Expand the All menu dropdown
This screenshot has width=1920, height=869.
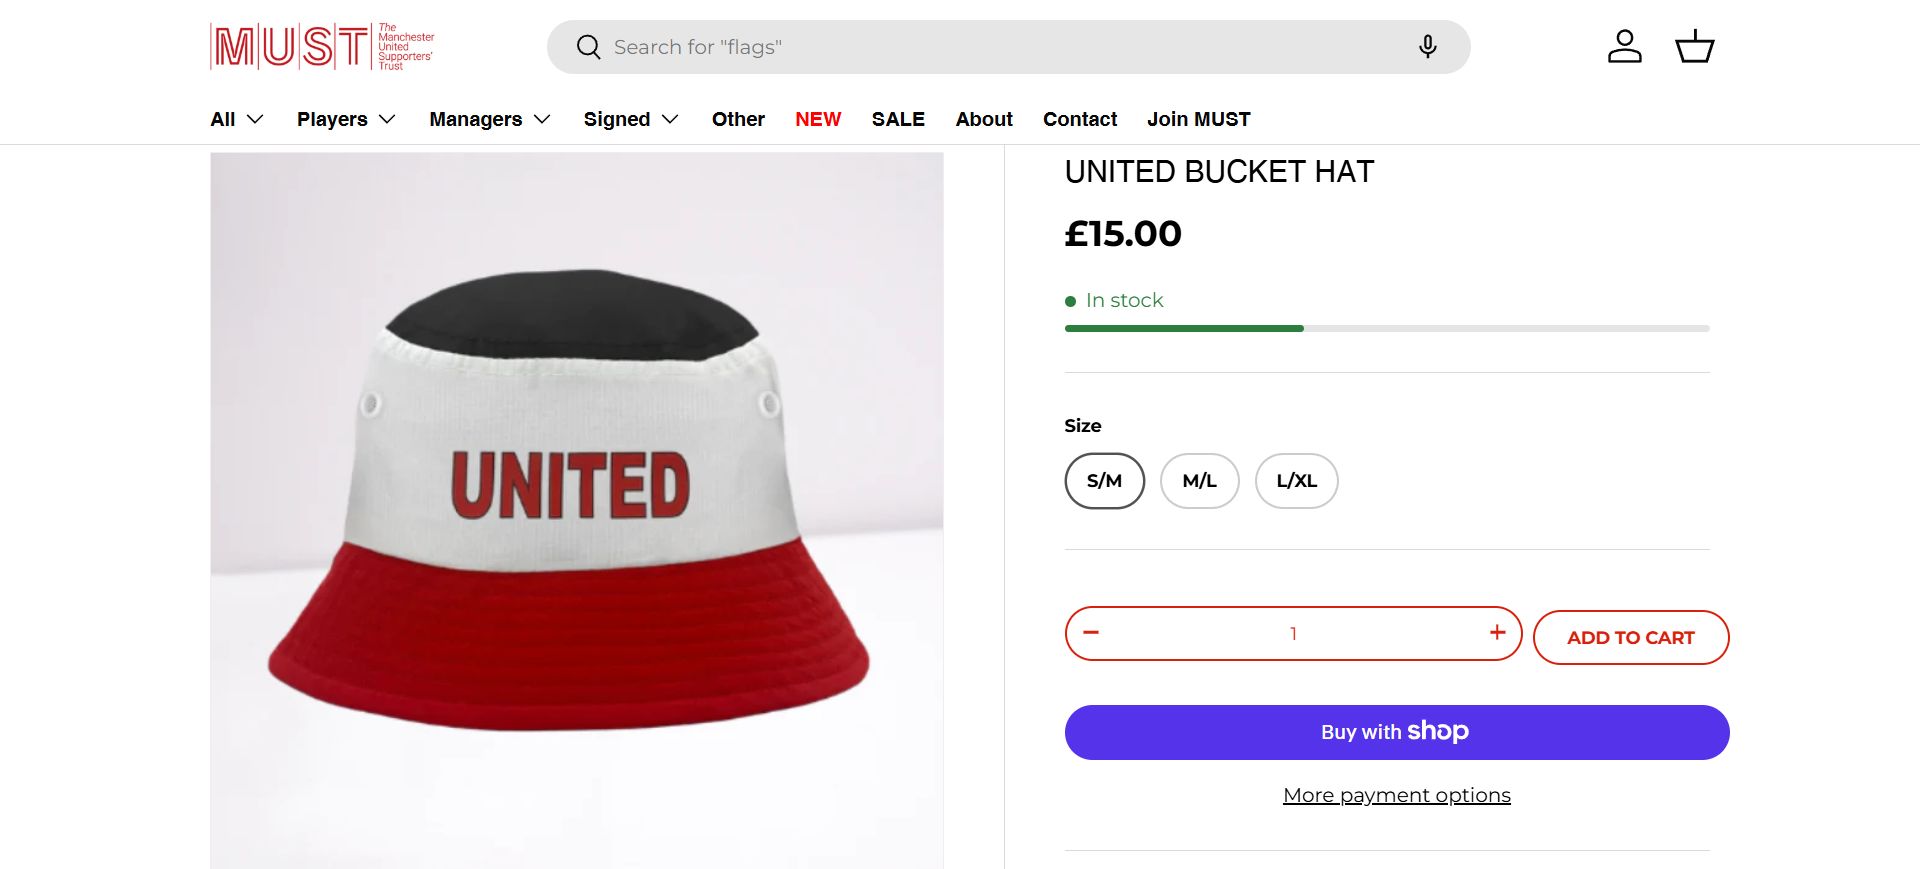coord(237,119)
